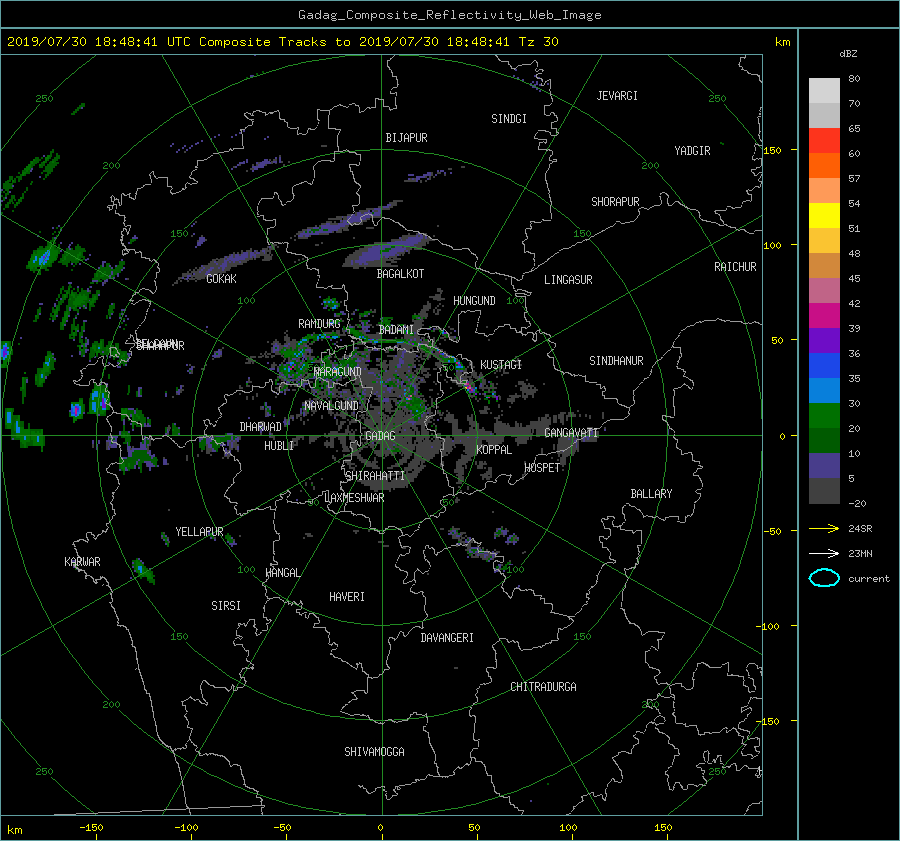The height and width of the screenshot is (841, 900).
Task: Click the HUNGUND city label
Action: coord(474,301)
